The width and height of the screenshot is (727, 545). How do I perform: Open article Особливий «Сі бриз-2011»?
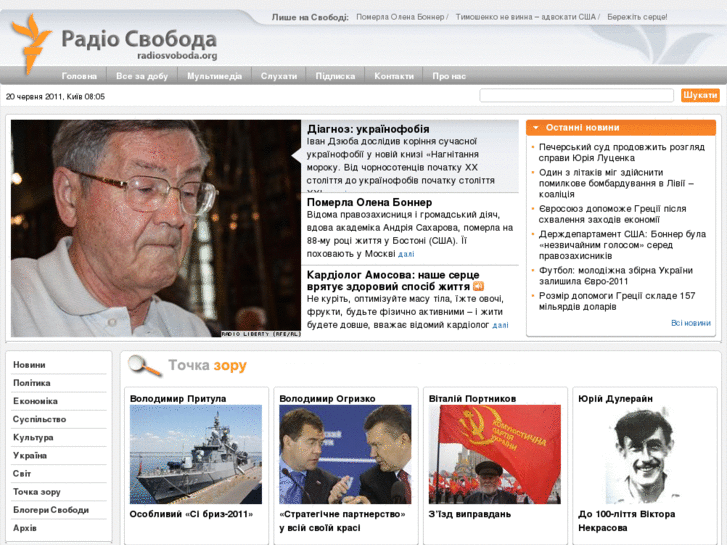(191, 514)
